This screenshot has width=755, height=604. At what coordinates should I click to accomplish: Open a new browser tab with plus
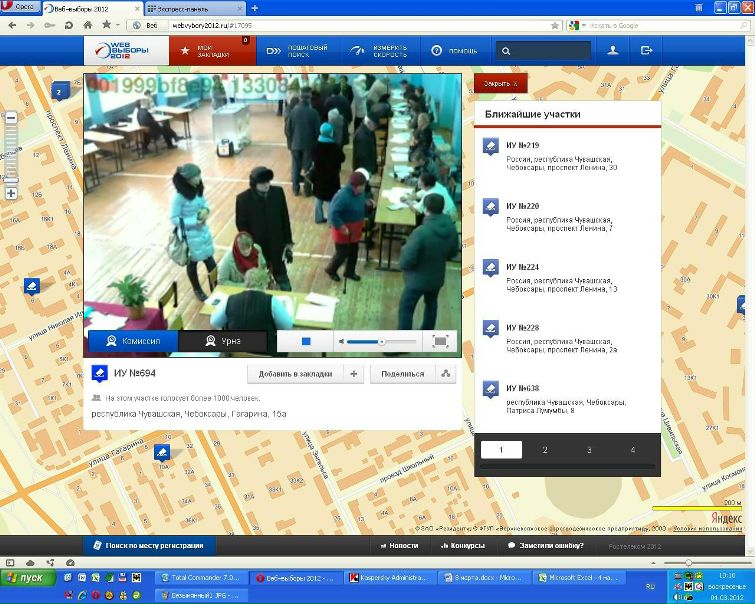point(255,9)
